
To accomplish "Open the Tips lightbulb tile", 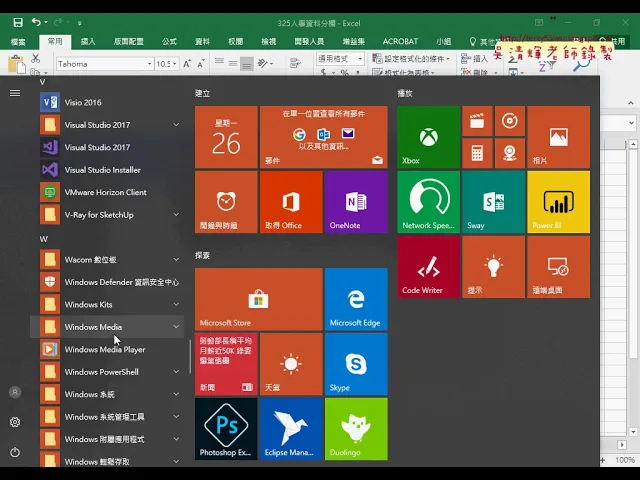I will pyautogui.click(x=493, y=267).
